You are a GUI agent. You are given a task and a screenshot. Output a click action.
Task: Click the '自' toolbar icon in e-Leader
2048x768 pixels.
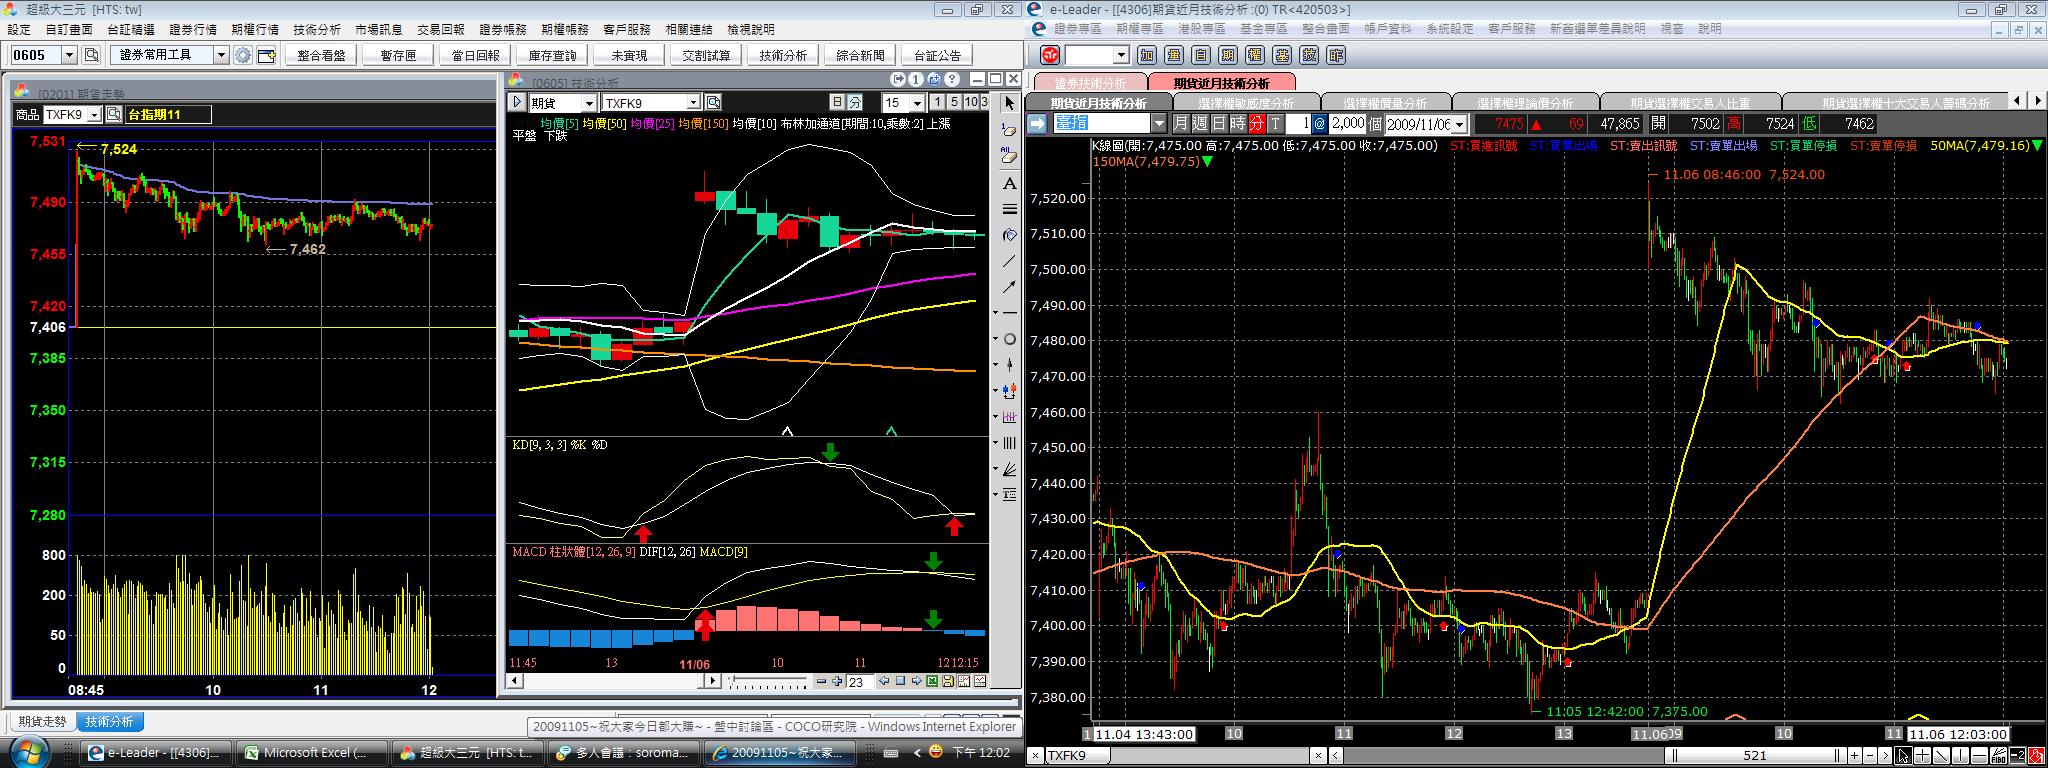point(1201,55)
